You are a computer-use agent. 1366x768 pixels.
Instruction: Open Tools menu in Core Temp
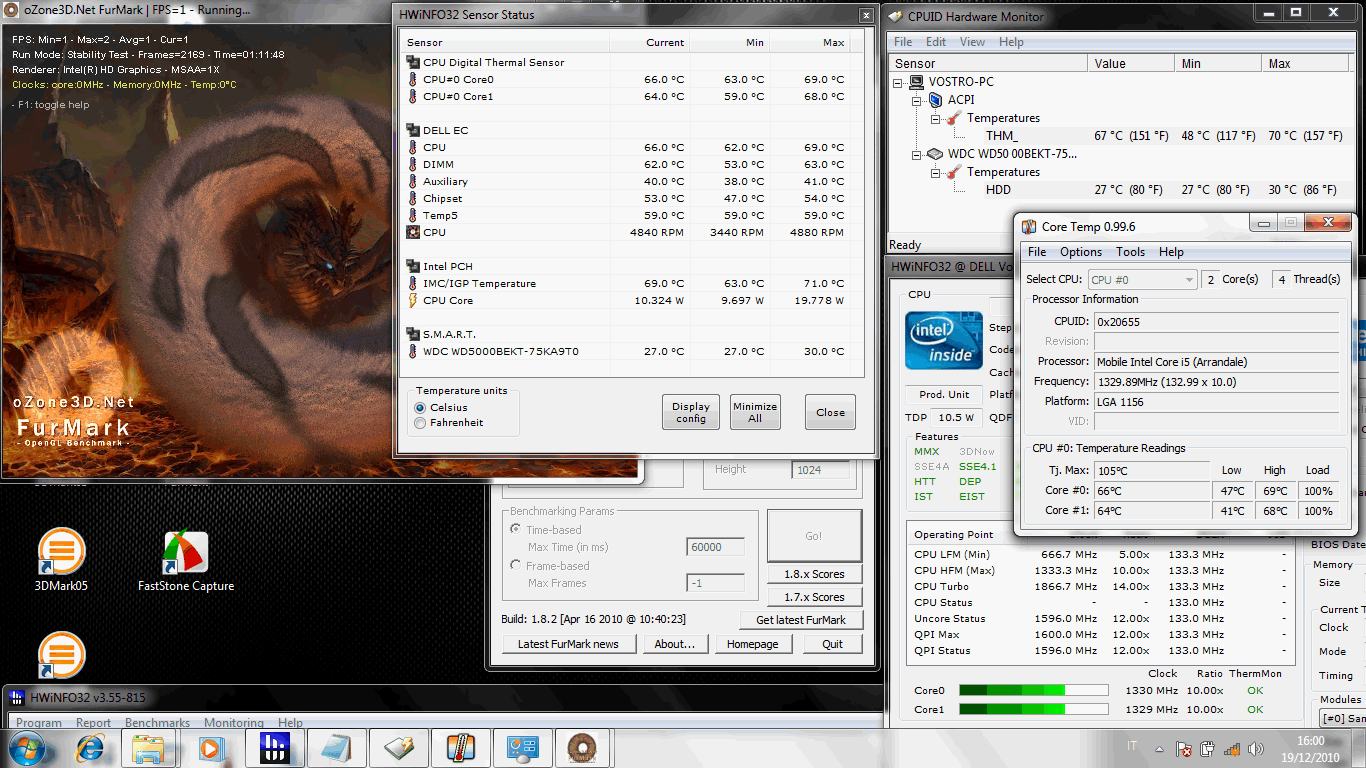[x=1131, y=252]
